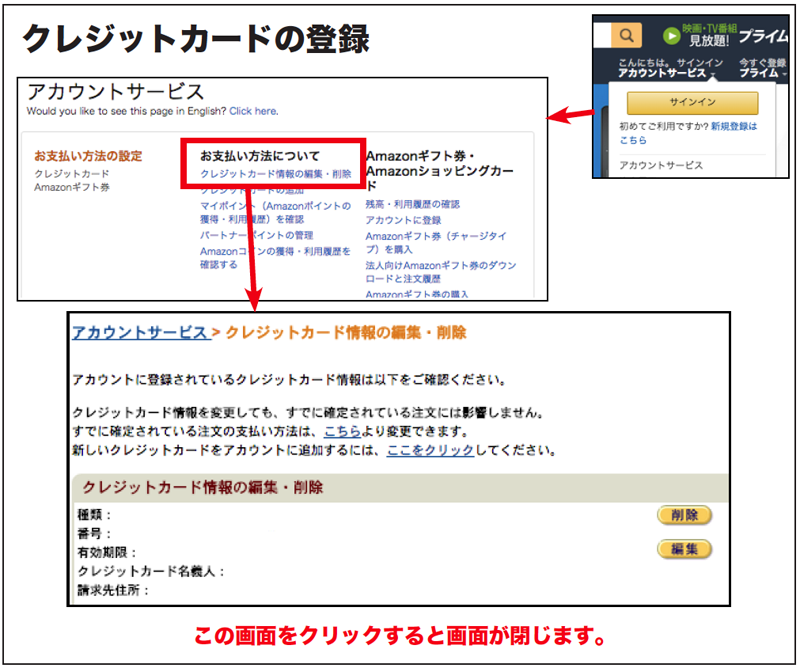Click the 番号： label

[94, 533]
